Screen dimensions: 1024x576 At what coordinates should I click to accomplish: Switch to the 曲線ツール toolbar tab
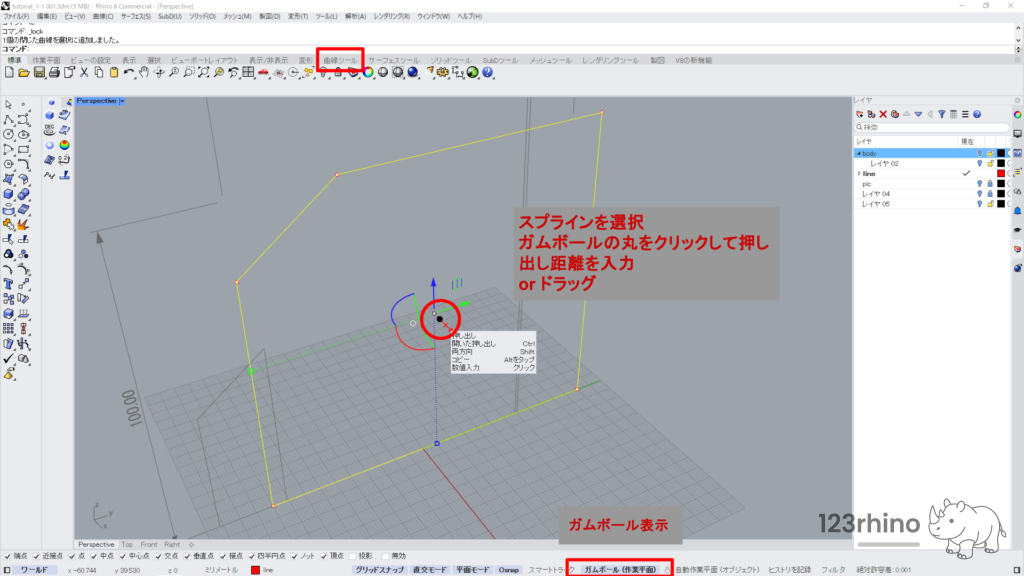340,60
